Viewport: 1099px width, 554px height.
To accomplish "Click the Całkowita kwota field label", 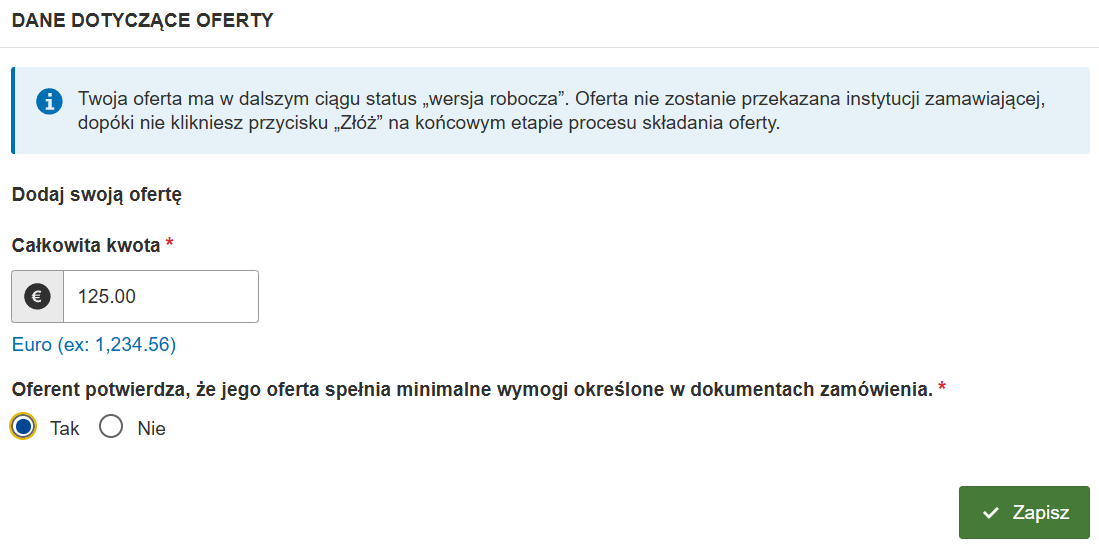I will (86, 245).
